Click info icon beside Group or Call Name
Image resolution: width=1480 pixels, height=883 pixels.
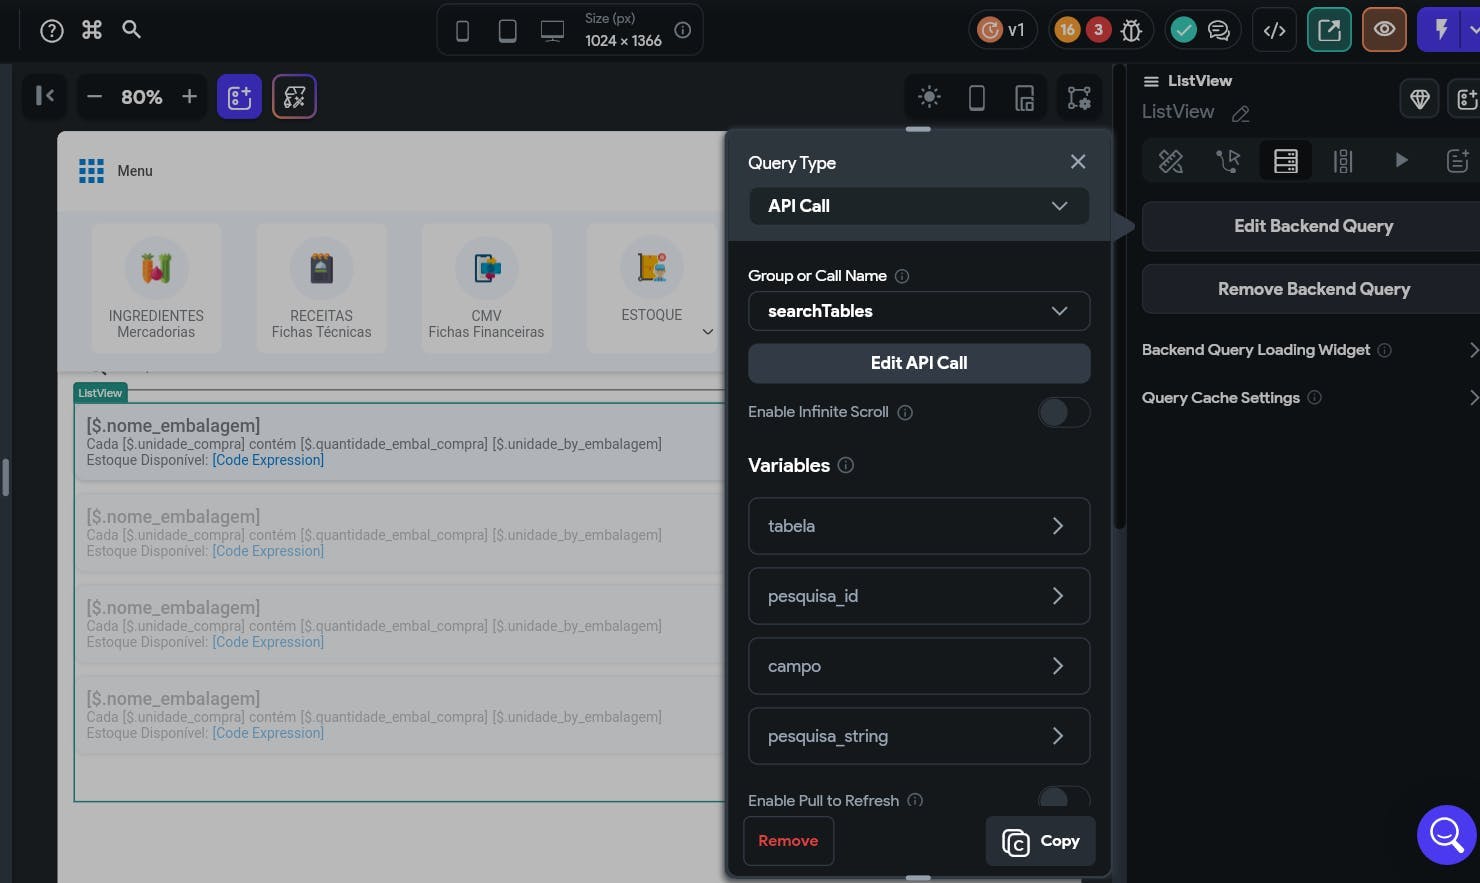coord(902,276)
